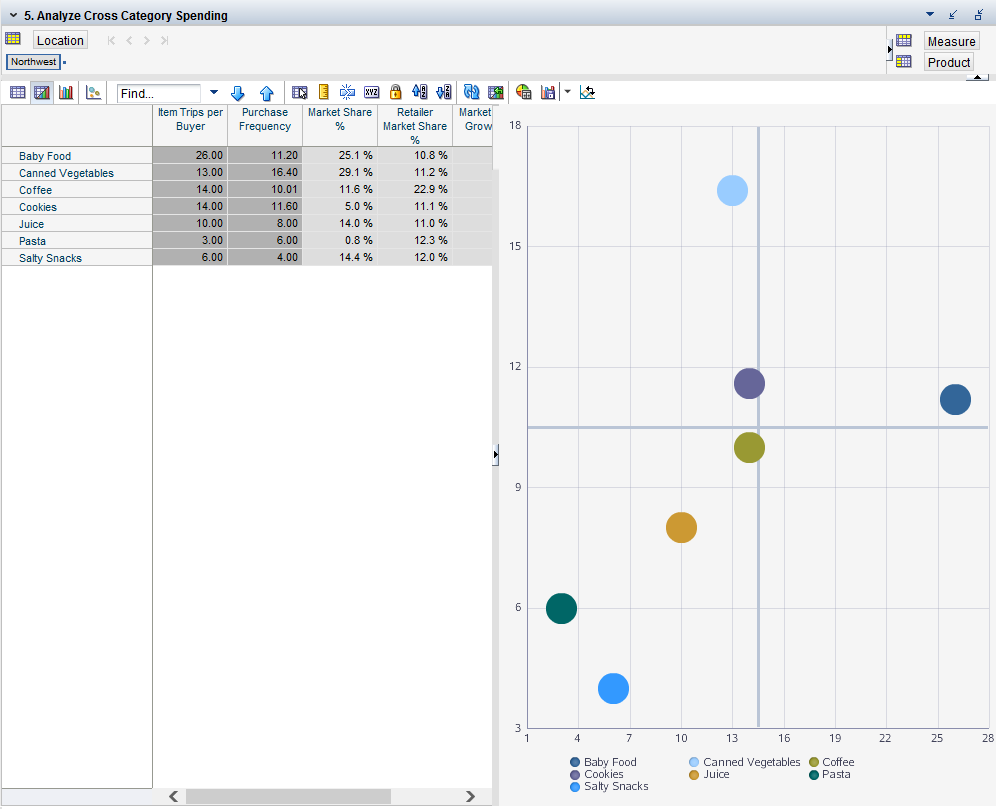Click the light blue Canned Vegetables bubble
This screenshot has height=809, width=996.
click(x=732, y=191)
